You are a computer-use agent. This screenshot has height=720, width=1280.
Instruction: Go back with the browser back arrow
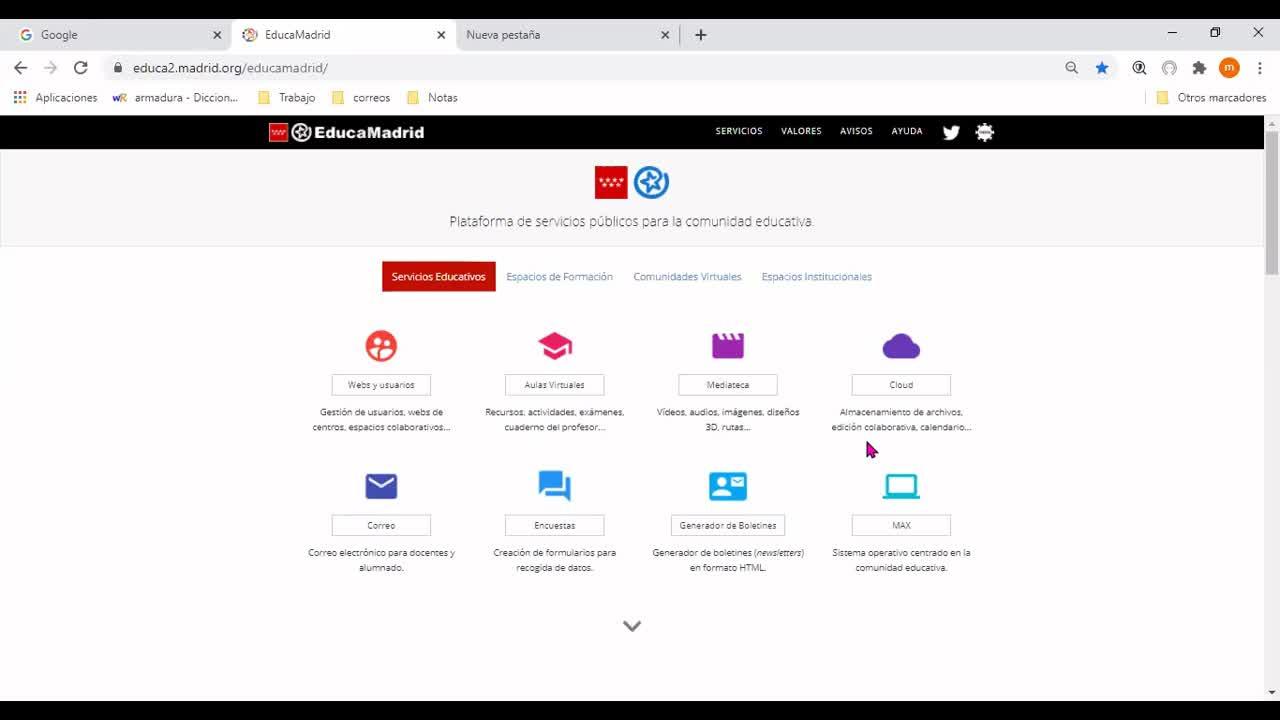point(21,68)
